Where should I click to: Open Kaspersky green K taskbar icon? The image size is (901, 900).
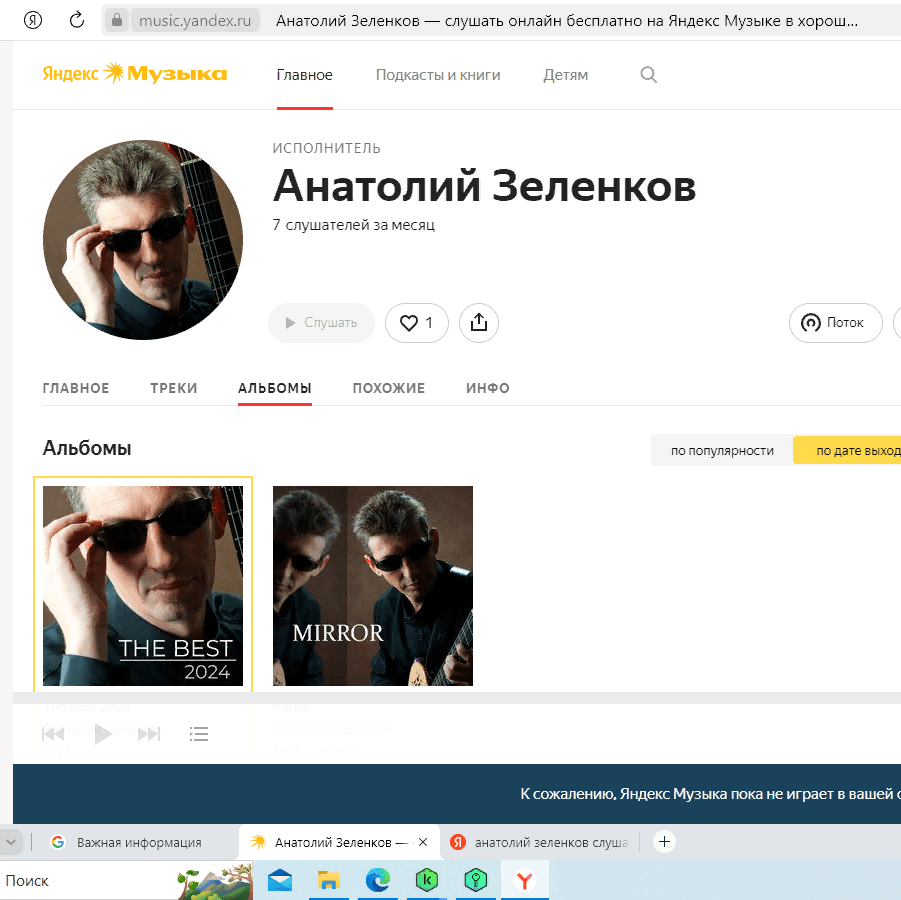coord(427,880)
